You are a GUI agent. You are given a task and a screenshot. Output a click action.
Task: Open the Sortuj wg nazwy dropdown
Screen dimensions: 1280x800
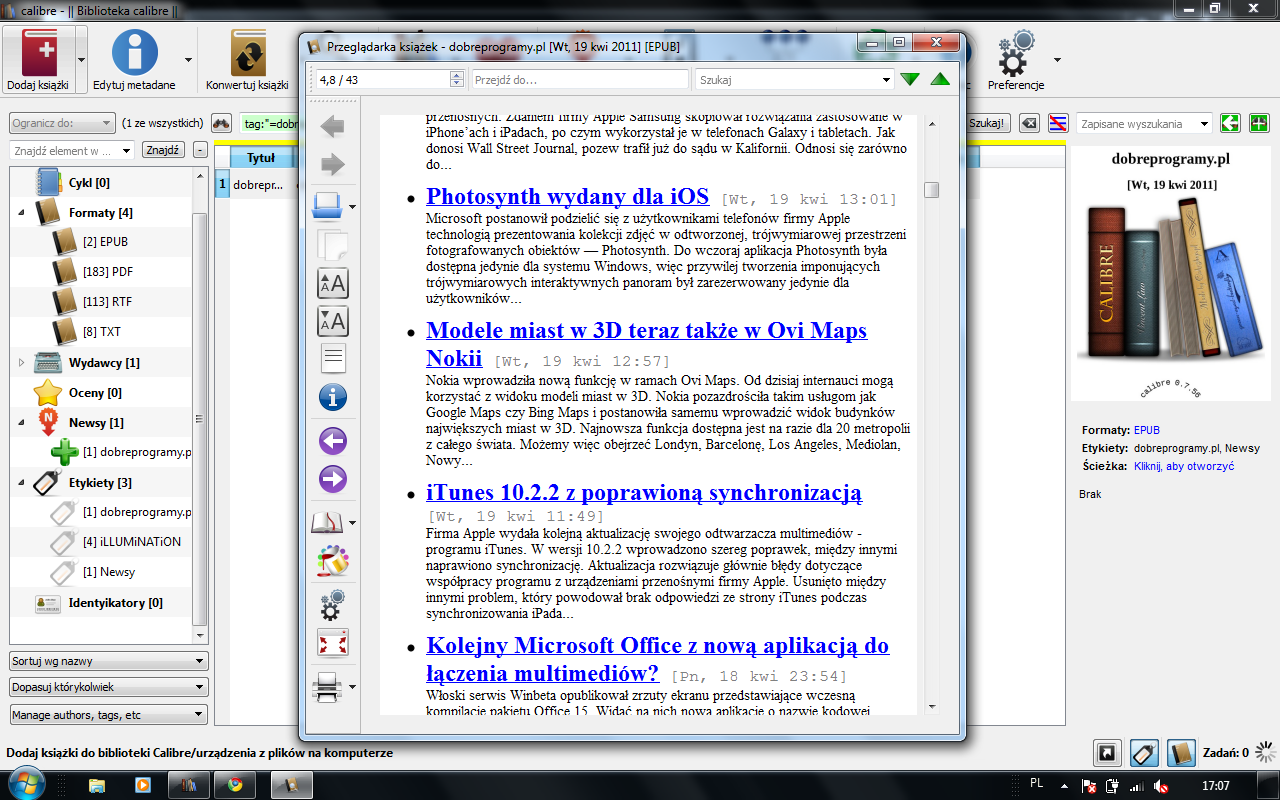point(109,661)
